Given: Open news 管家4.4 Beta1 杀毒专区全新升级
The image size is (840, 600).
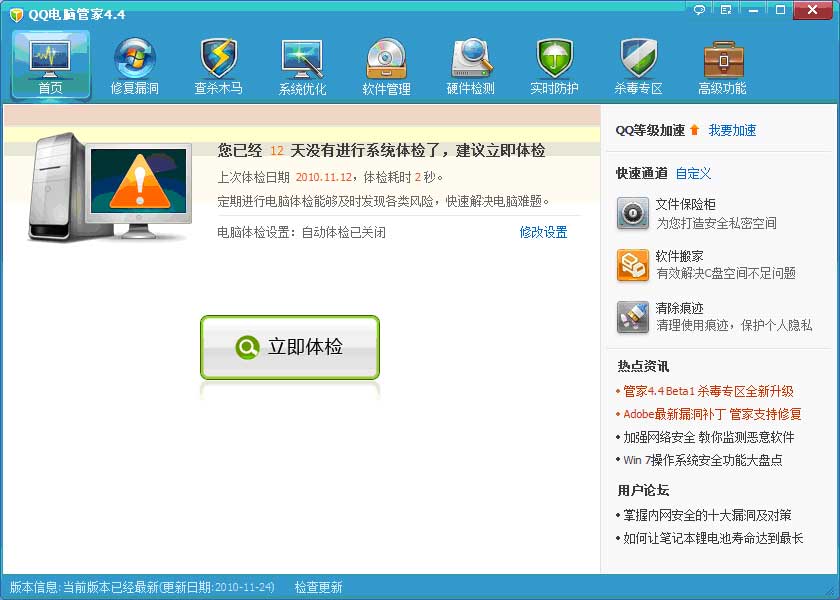Looking at the screenshot, I should point(708,391).
